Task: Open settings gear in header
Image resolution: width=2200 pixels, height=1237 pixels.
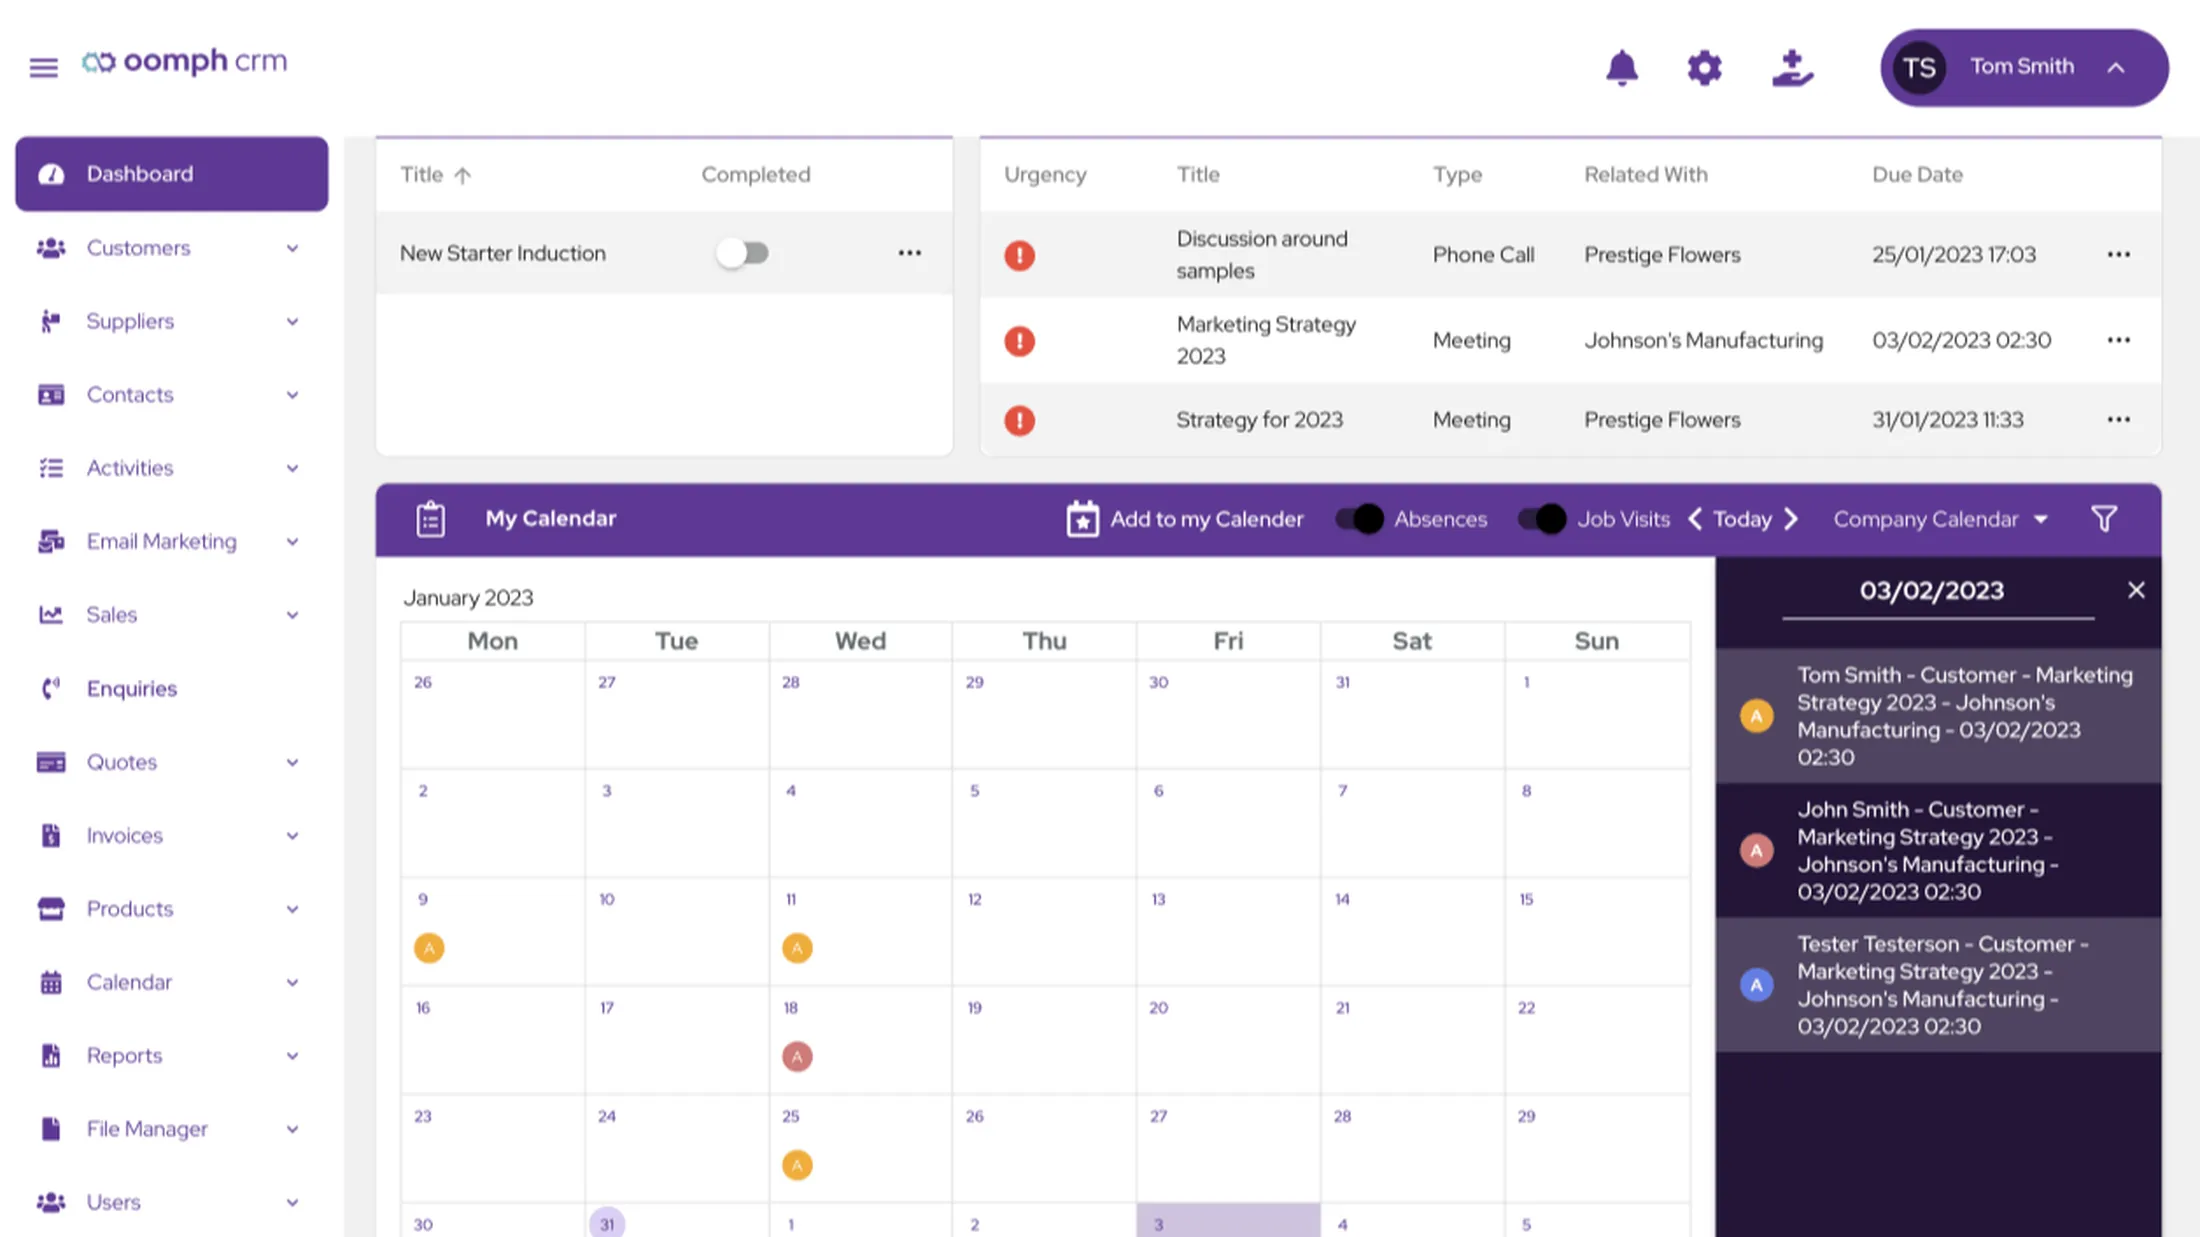Action: point(1704,68)
